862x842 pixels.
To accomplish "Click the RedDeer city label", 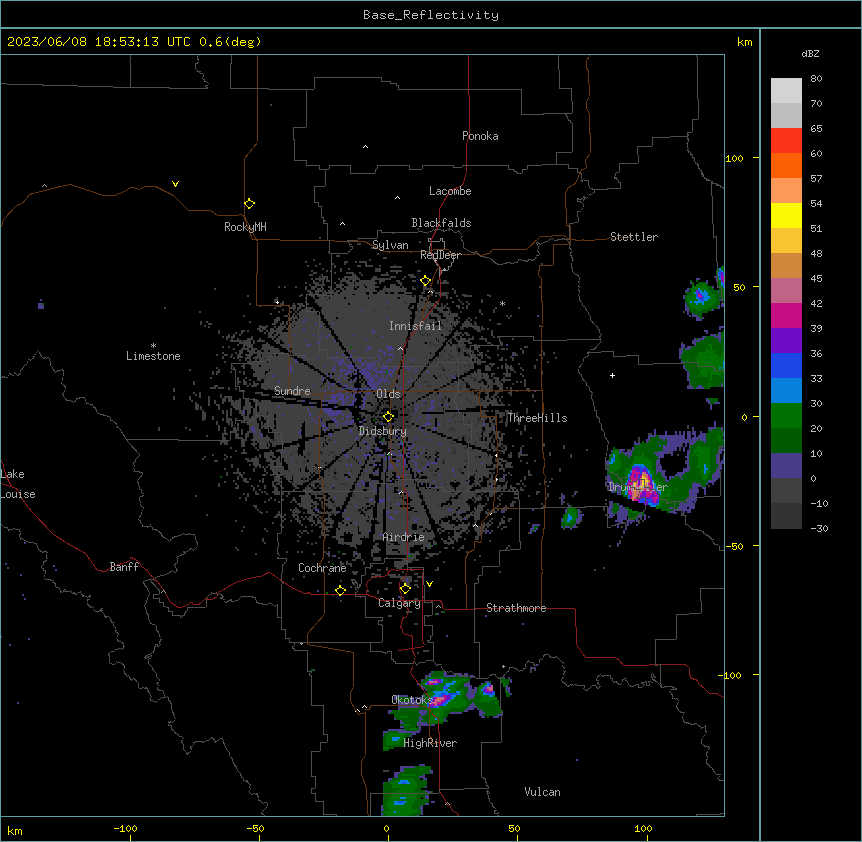I will pos(440,255).
